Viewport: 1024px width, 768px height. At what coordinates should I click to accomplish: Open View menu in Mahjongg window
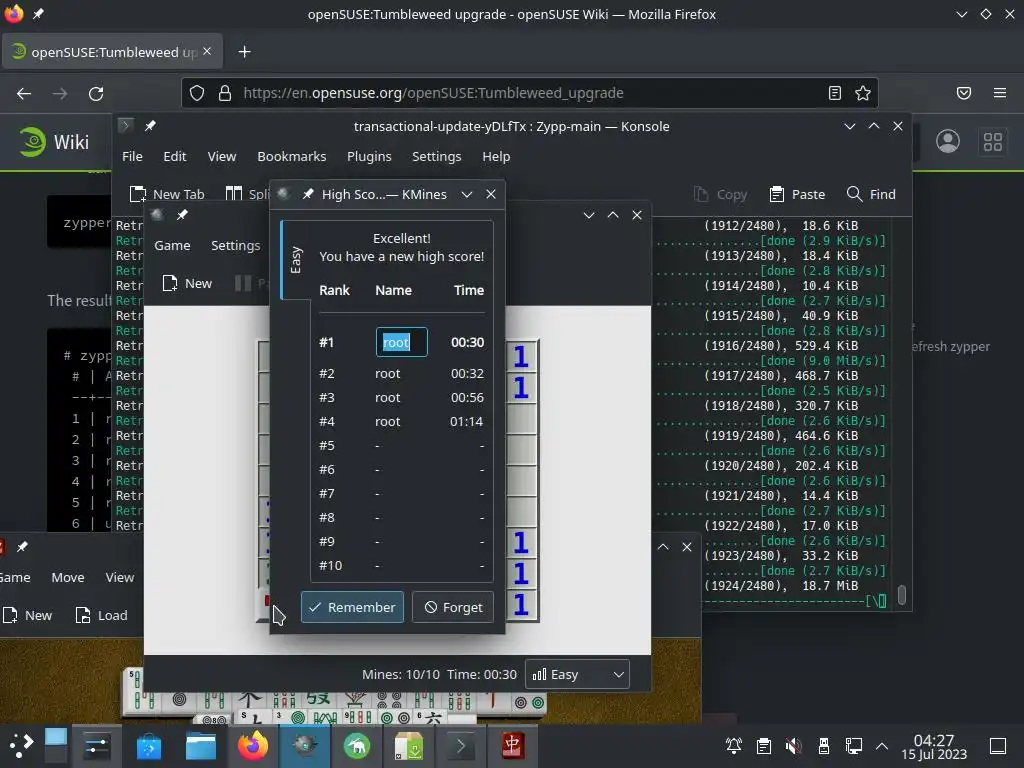click(x=120, y=577)
